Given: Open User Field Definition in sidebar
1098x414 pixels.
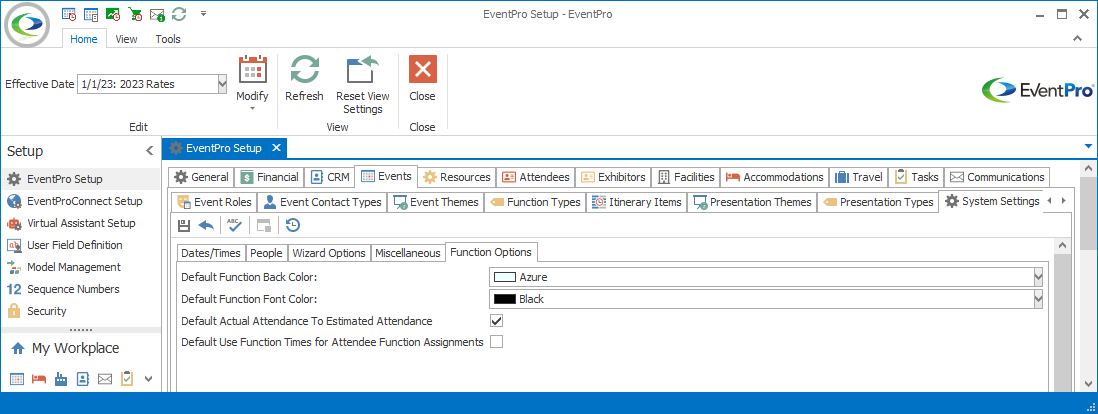Looking at the screenshot, I should (x=81, y=245).
